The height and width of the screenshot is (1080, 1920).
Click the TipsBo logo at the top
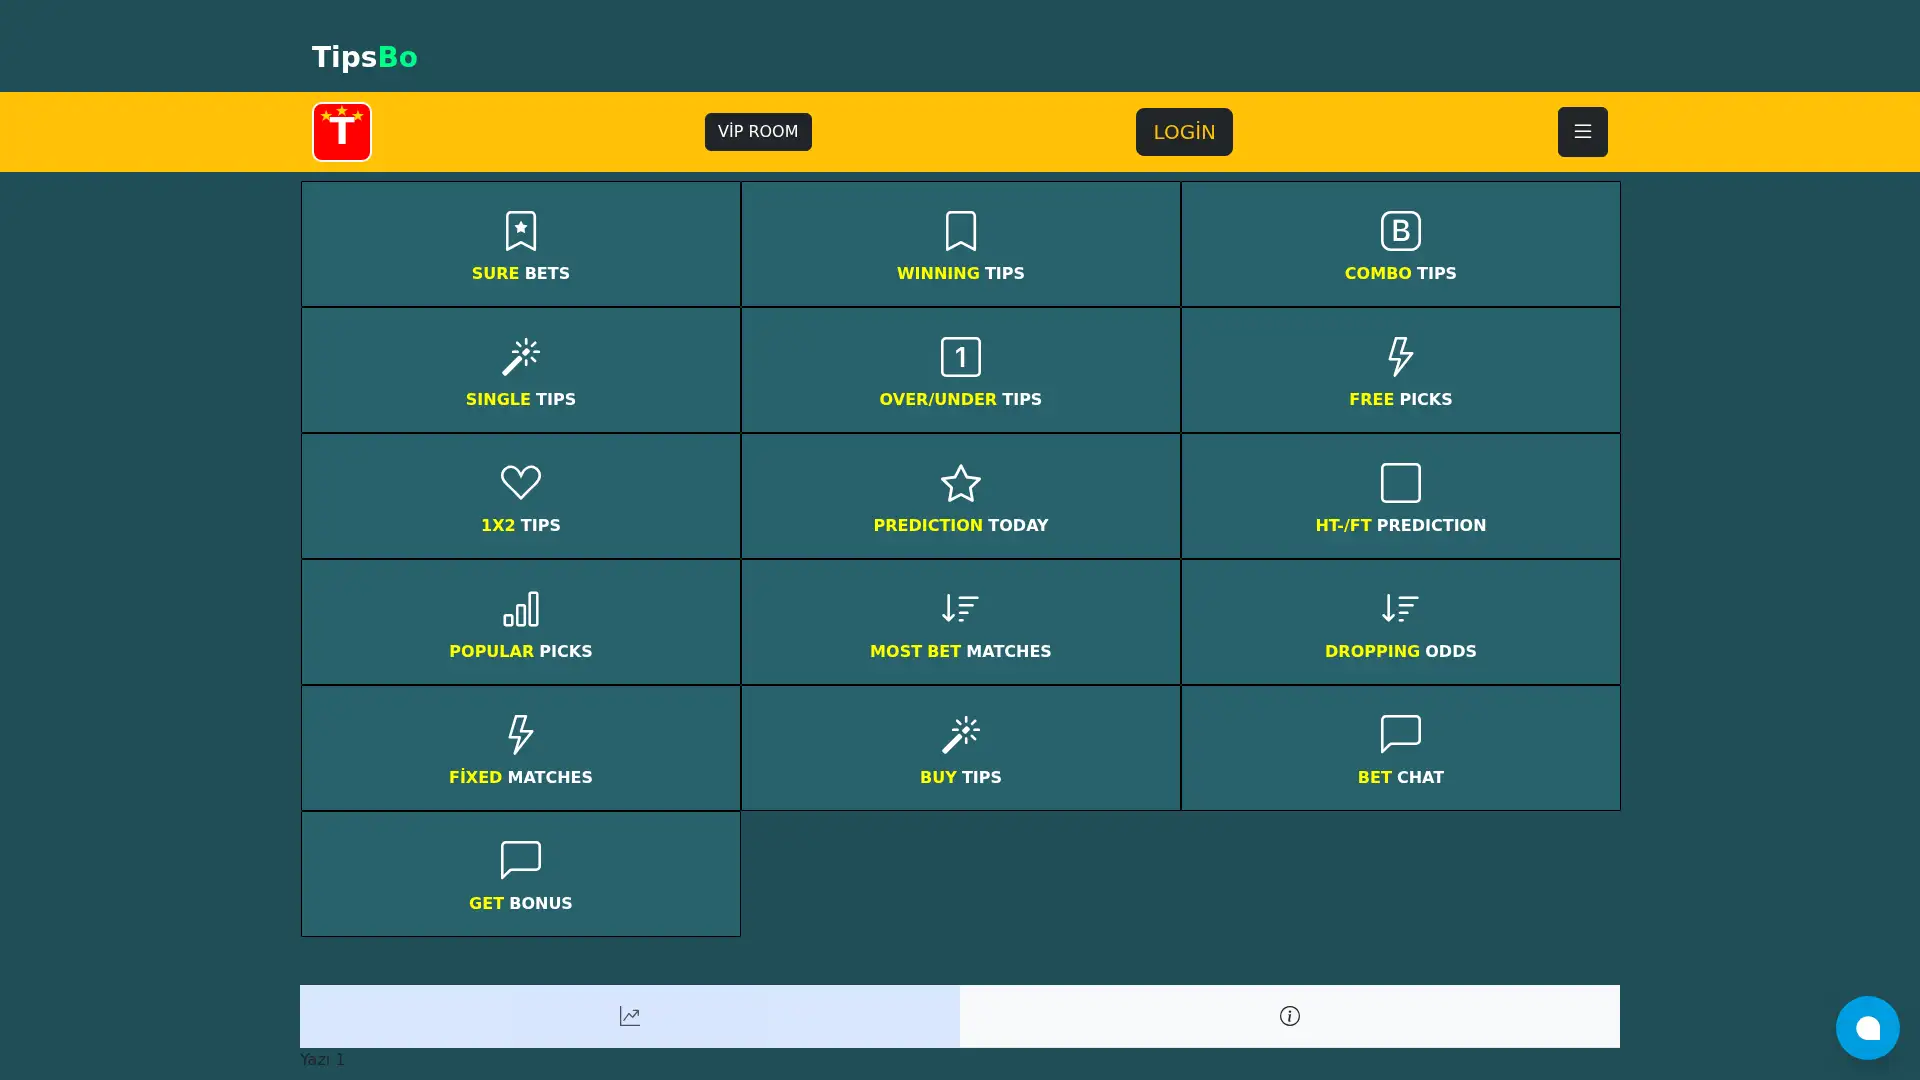click(364, 57)
